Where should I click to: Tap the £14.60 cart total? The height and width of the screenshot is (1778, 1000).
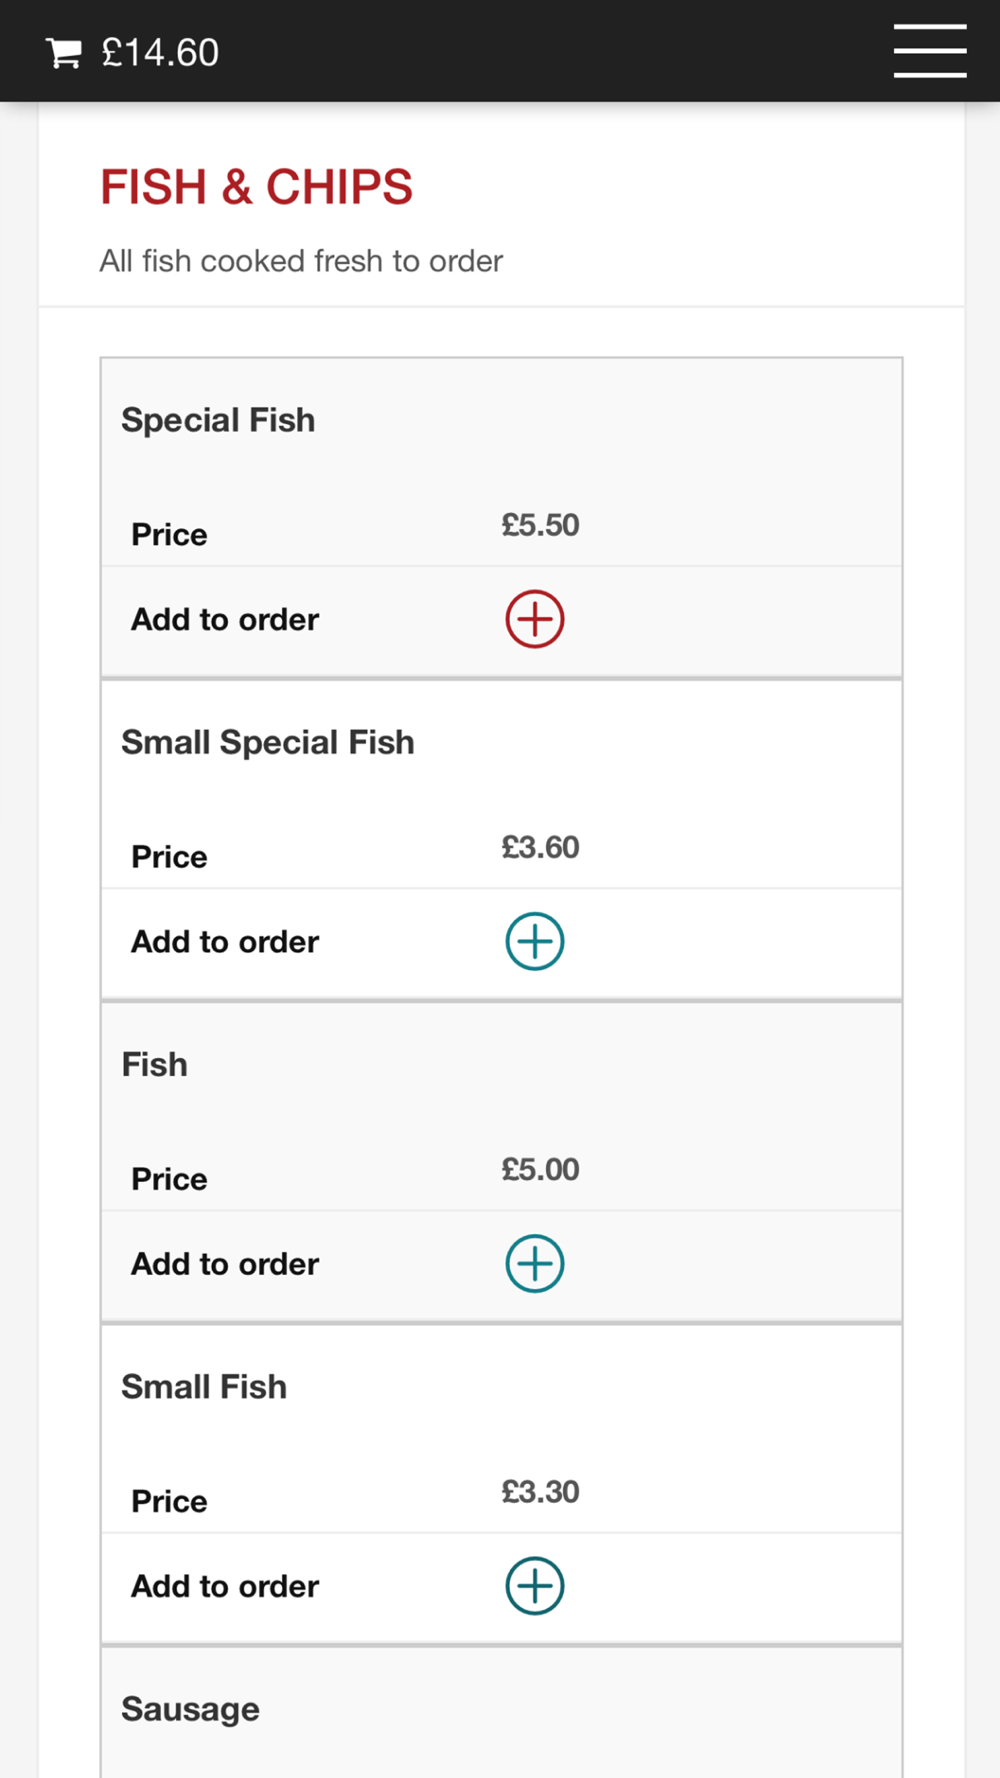(160, 53)
